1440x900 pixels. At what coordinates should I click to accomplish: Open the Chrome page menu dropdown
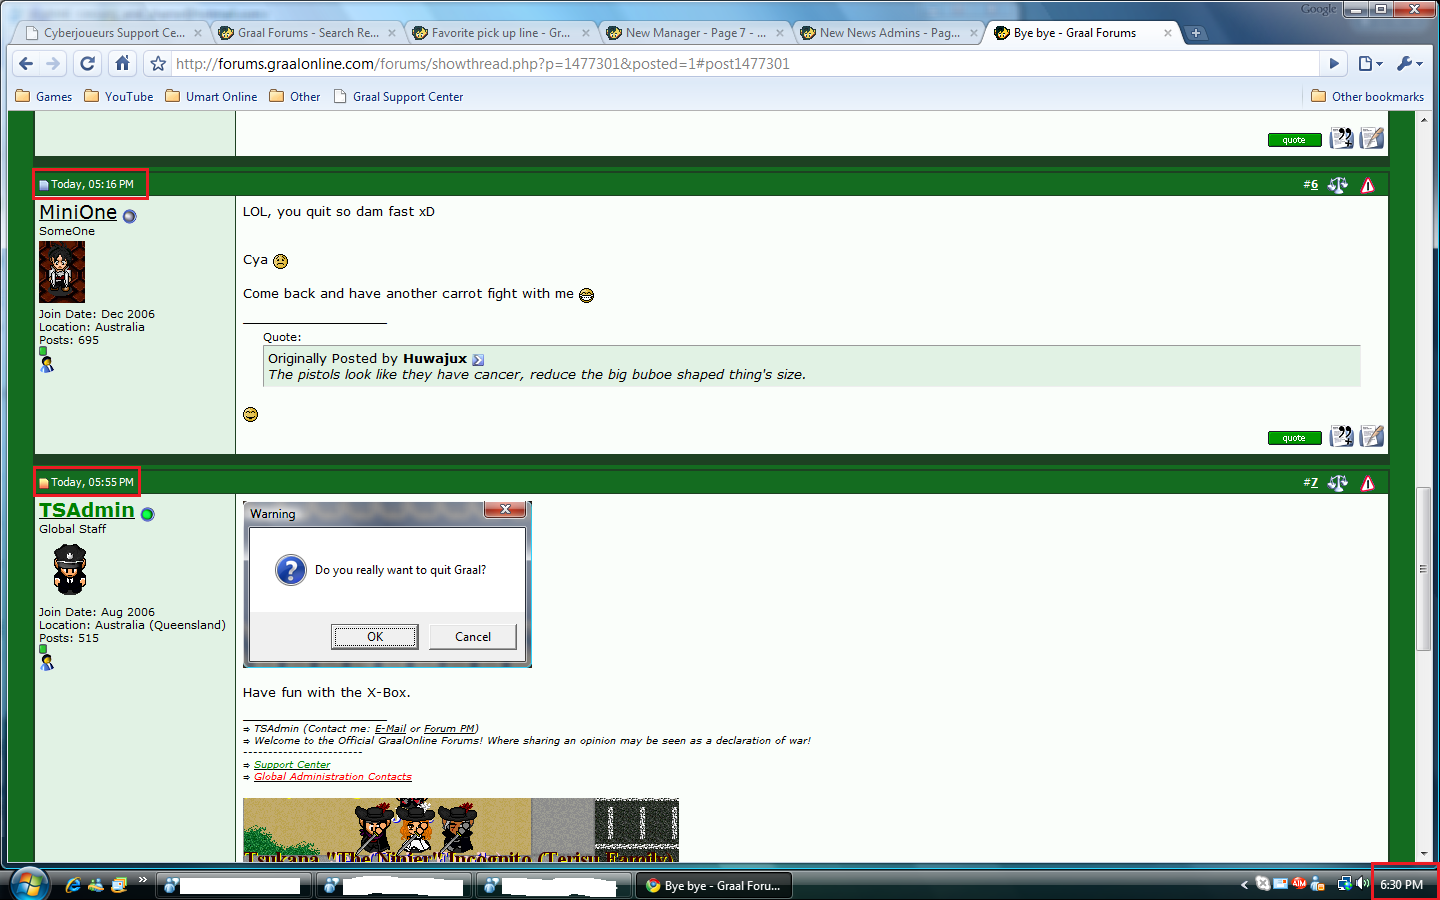[1370, 64]
